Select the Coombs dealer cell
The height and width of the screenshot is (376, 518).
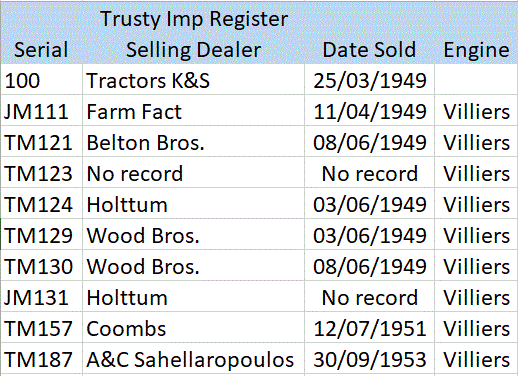tap(193, 328)
